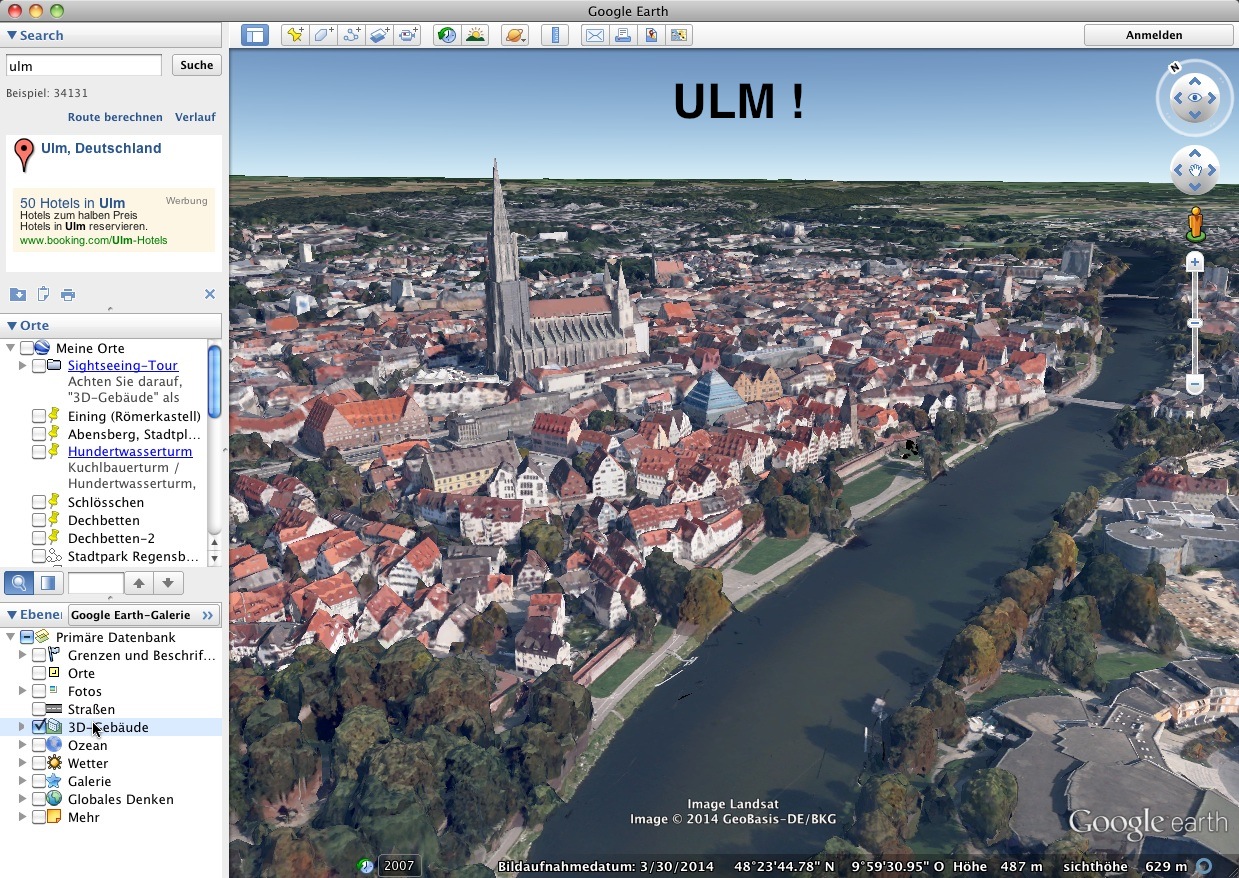Click the Suche search button
The width and height of the screenshot is (1239, 878).
pyautogui.click(x=196, y=65)
